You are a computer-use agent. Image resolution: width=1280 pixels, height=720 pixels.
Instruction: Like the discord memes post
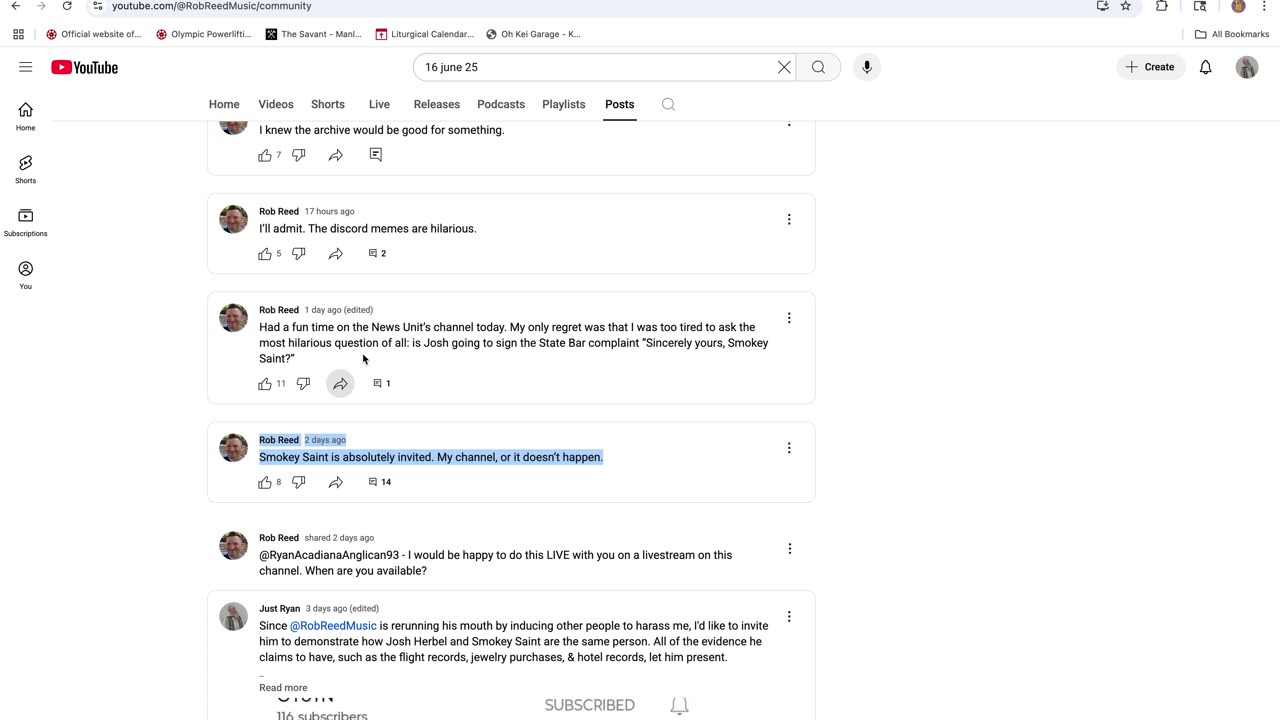coord(265,254)
